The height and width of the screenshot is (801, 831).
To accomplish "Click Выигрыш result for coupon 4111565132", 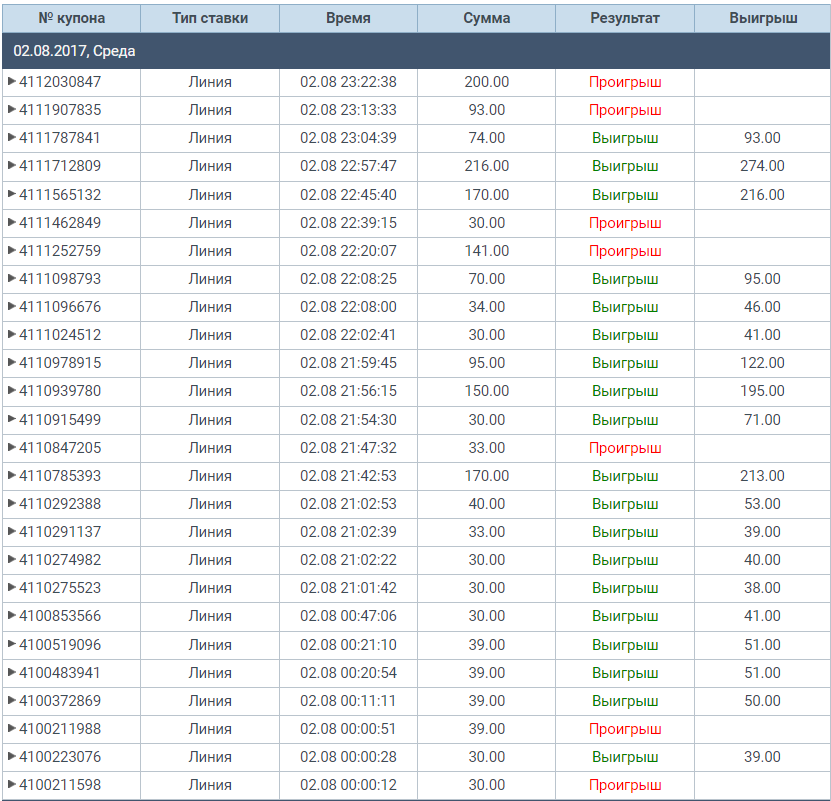I will coord(625,195).
